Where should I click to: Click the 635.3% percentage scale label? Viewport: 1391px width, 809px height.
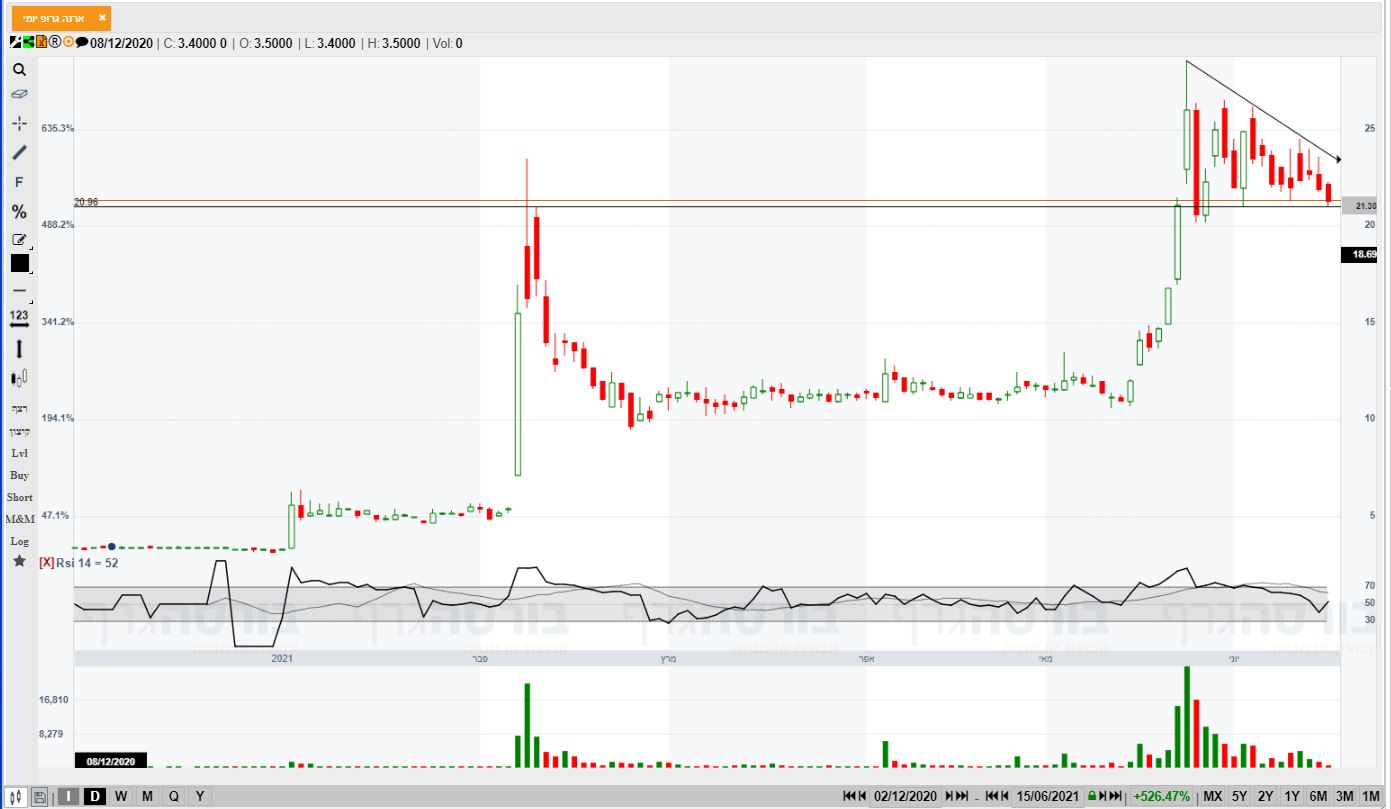pos(58,128)
